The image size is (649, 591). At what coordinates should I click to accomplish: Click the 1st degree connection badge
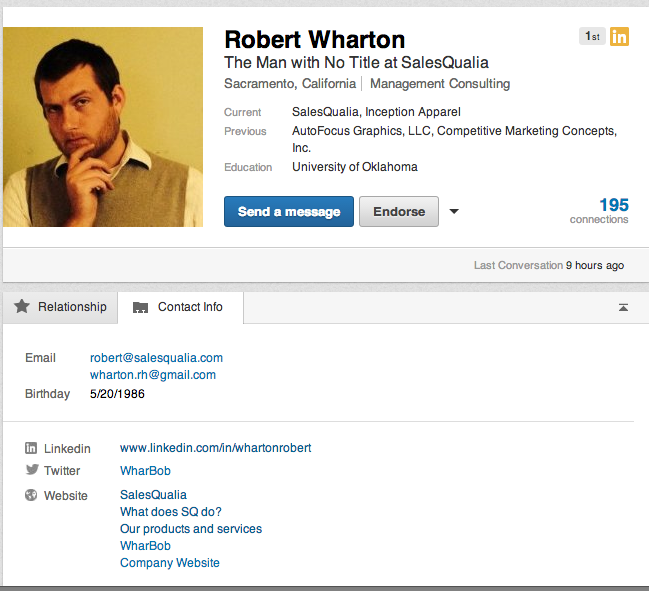click(x=592, y=36)
